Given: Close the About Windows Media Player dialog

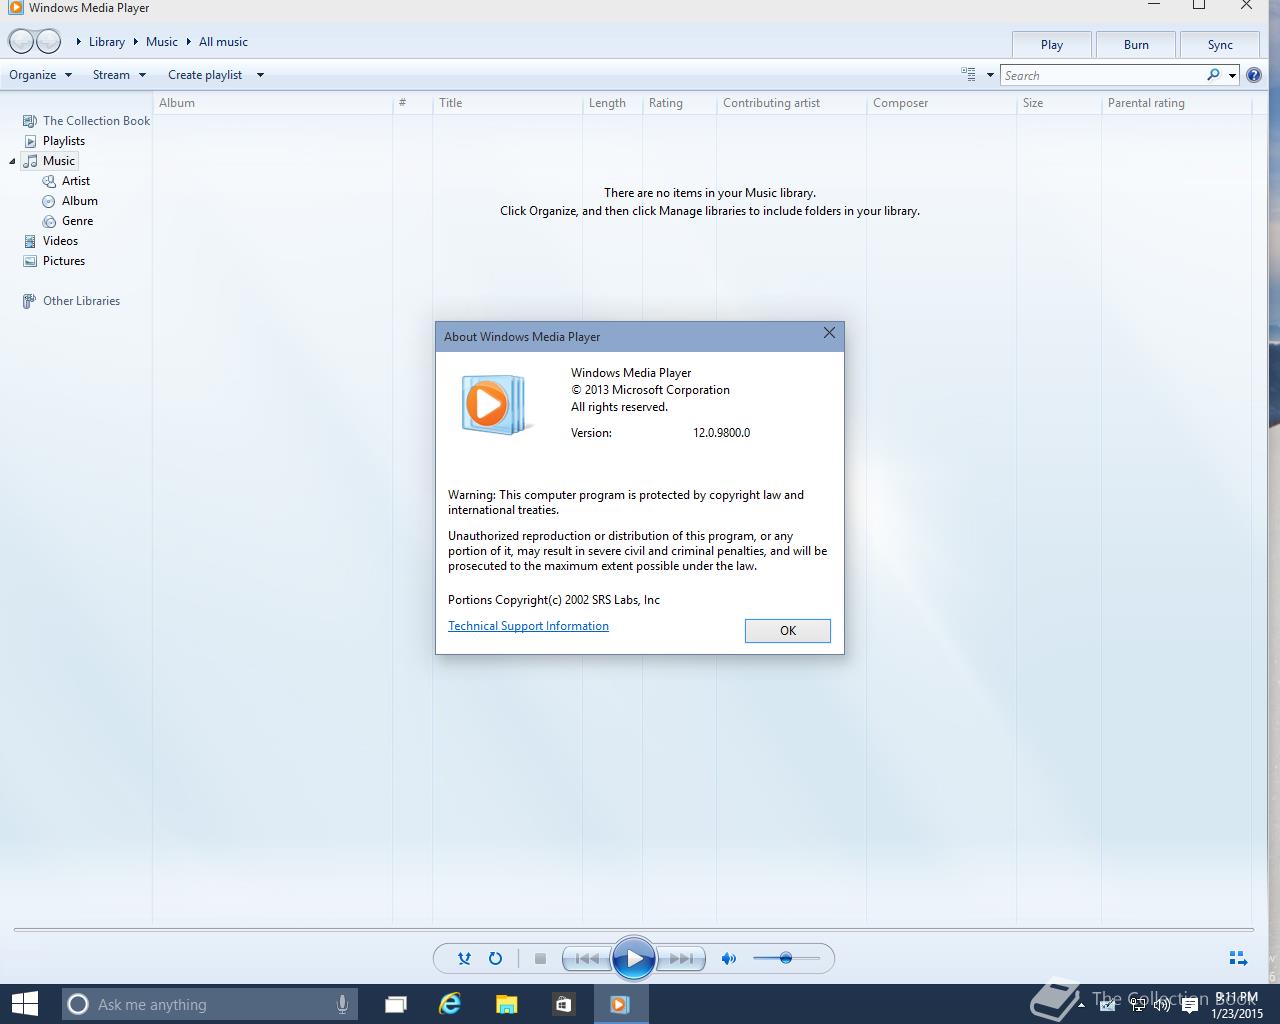Looking at the screenshot, I should coord(829,333).
